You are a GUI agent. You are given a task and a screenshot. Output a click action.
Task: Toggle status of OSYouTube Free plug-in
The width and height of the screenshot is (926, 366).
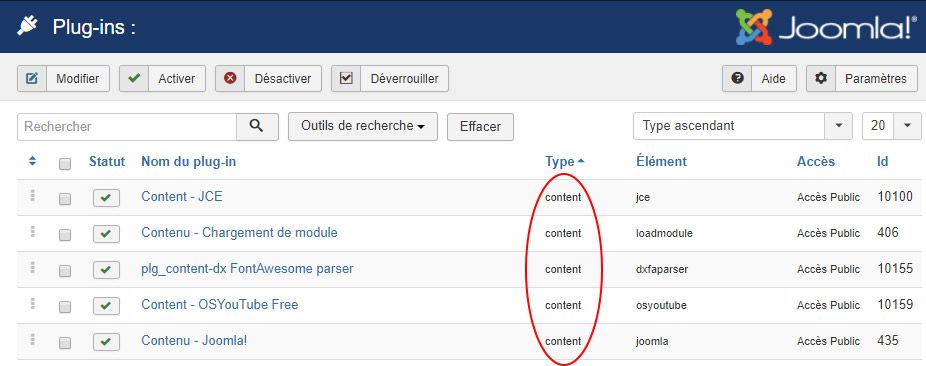(106, 306)
